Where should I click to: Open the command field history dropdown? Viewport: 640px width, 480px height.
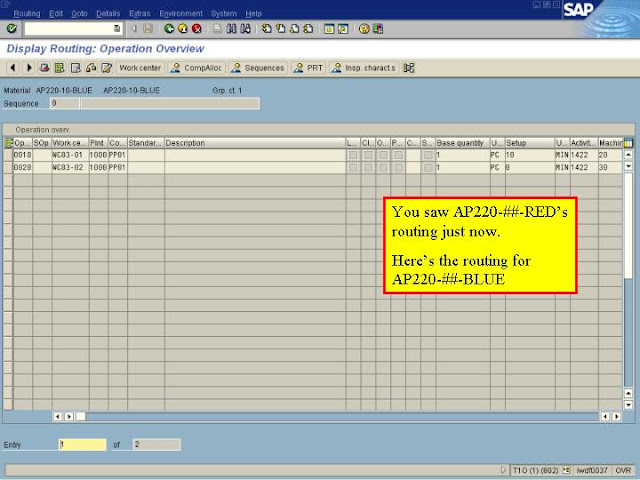[117, 29]
